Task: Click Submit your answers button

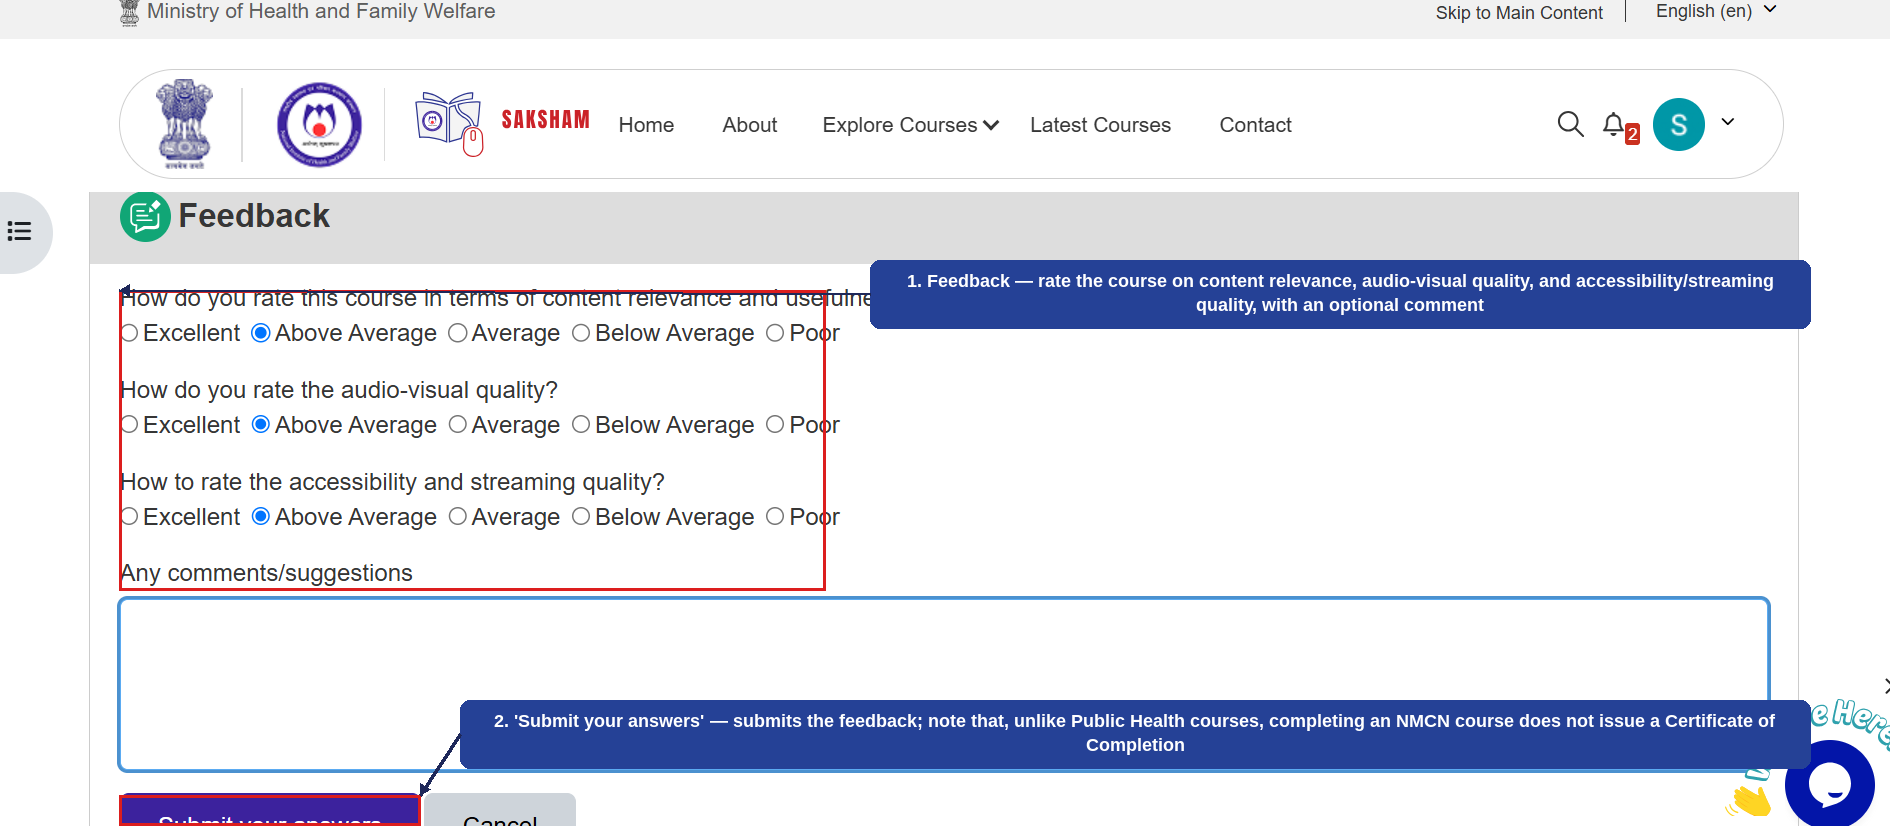Action: tap(270, 812)
